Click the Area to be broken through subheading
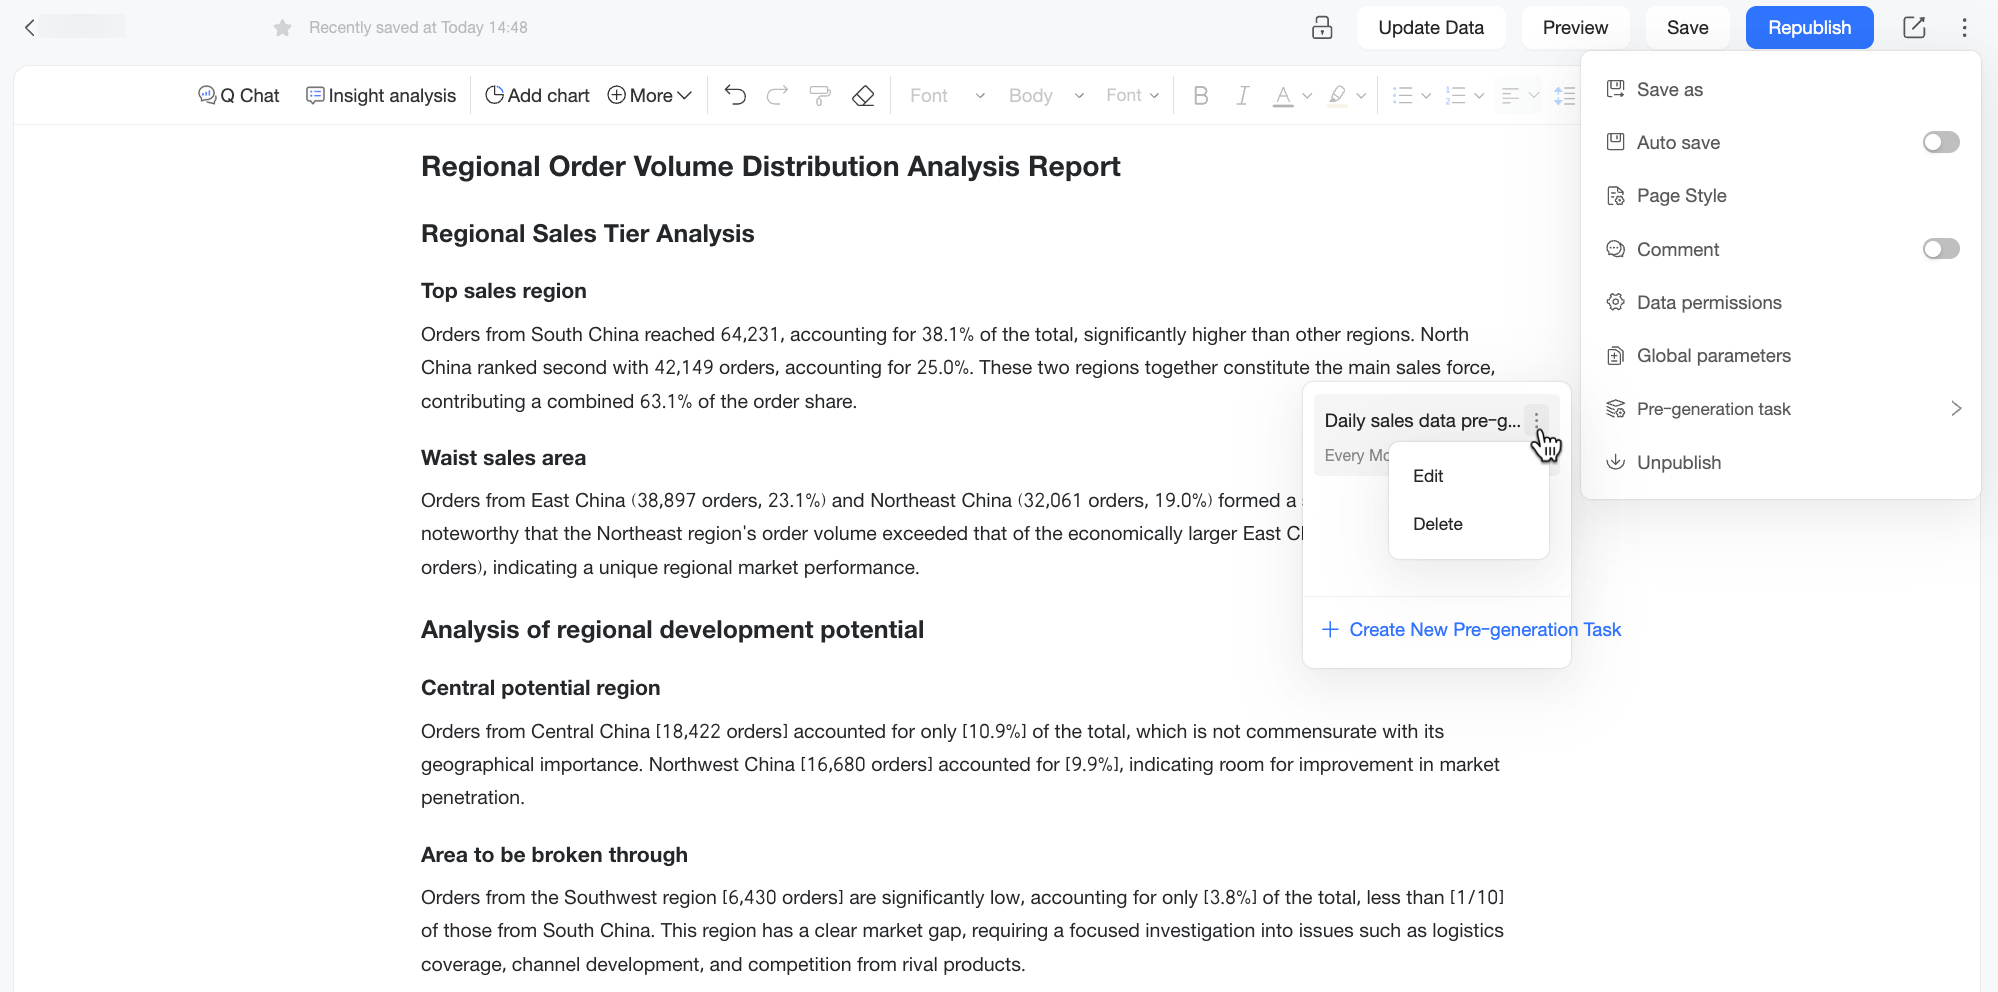 tap(554, 855)
